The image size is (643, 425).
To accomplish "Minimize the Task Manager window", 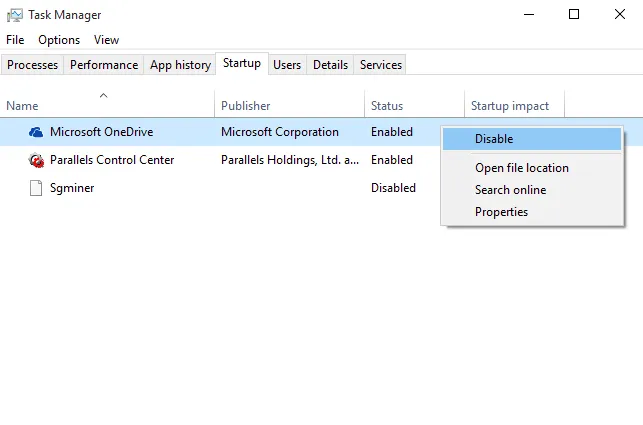I will tap(529, 14).
